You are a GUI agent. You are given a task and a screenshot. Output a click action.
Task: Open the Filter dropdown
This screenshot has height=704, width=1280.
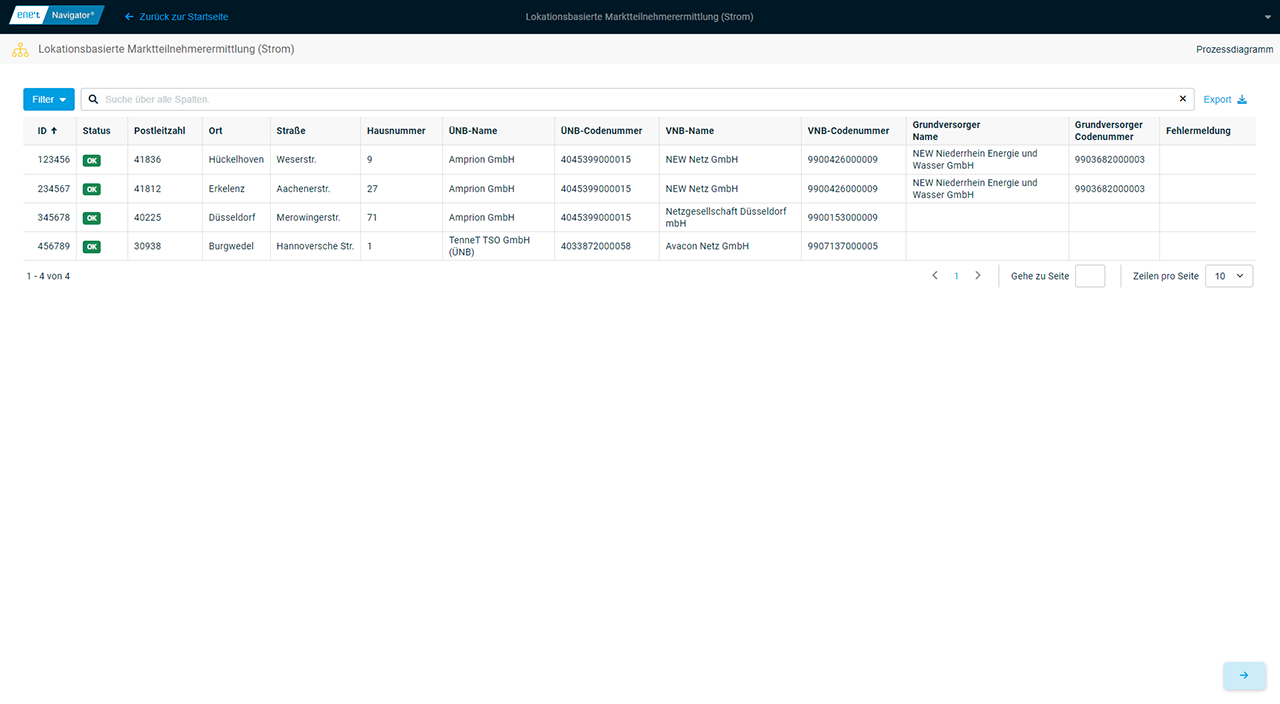coord(49,99)
